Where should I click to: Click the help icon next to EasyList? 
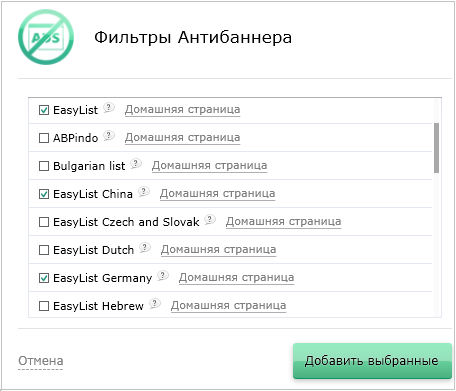pos(109,108)
